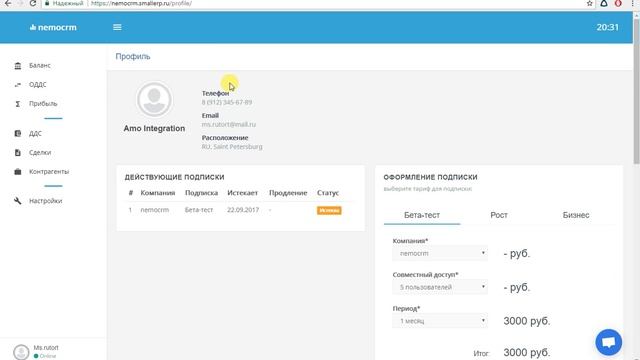This screenshot has width=640, height=360.
Task: Click the Истекла status badge
Action: (329, 210)
